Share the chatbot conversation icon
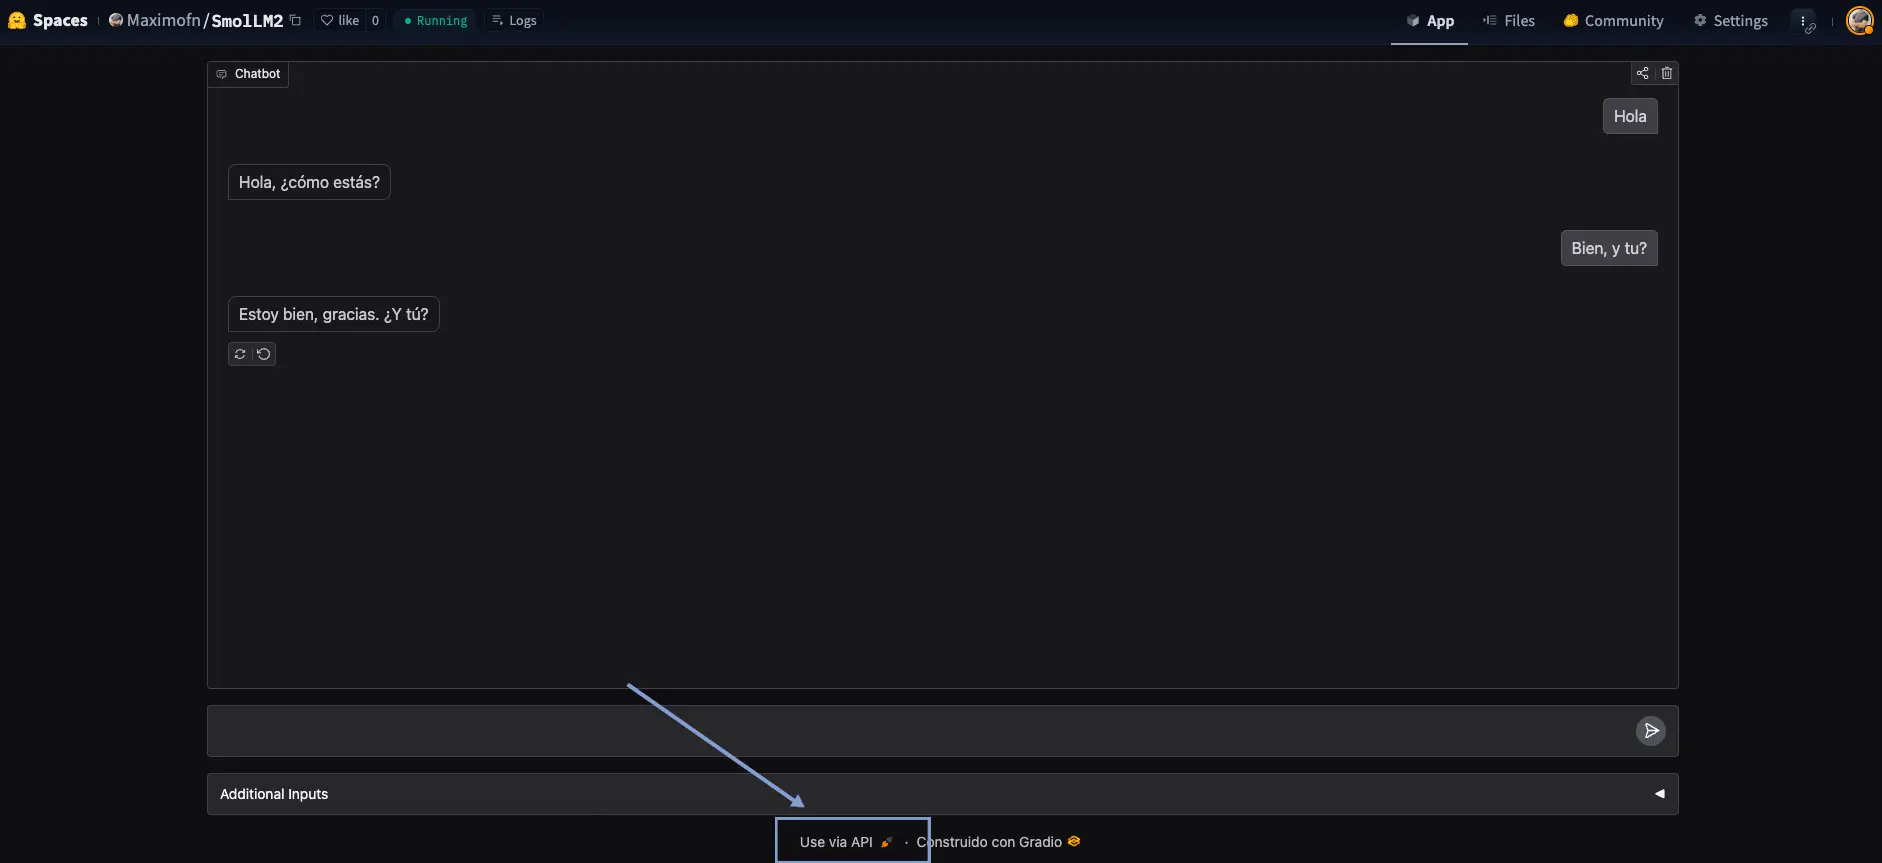1882x863 pixels. [x=1642, y=73]
